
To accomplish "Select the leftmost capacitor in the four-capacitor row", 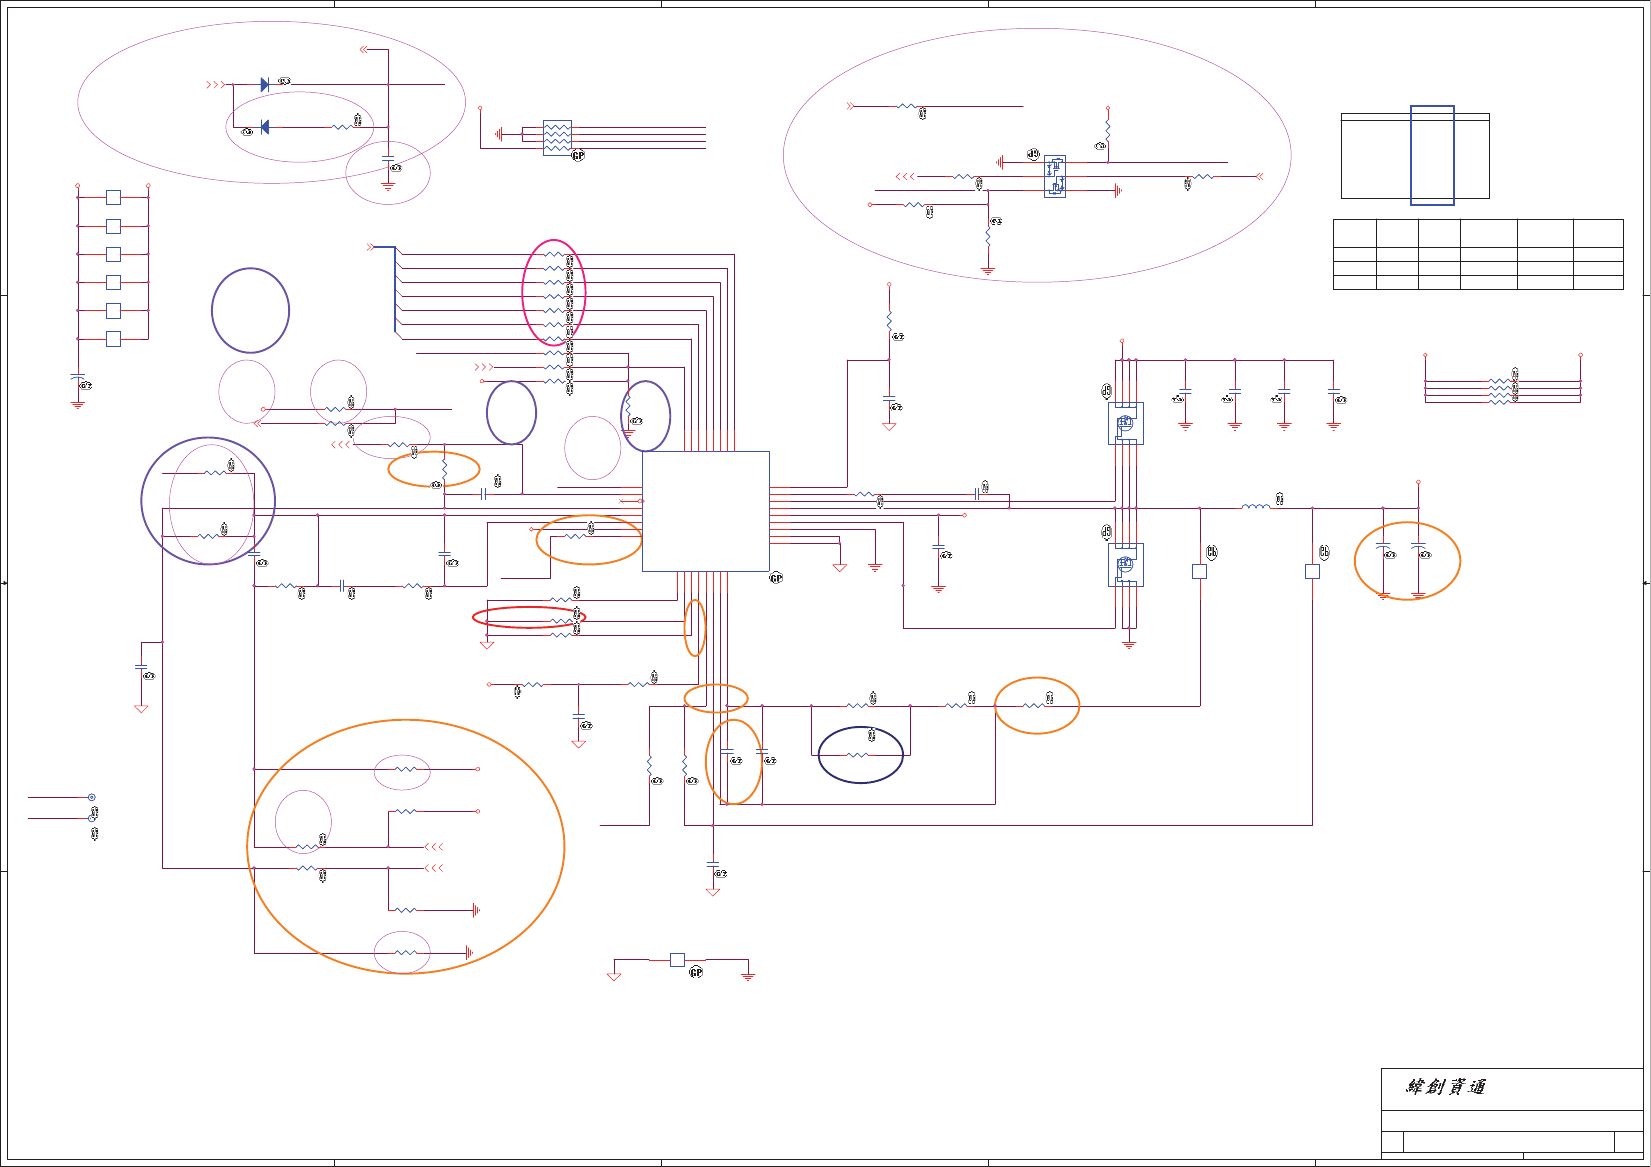I will click(1186, 391).
